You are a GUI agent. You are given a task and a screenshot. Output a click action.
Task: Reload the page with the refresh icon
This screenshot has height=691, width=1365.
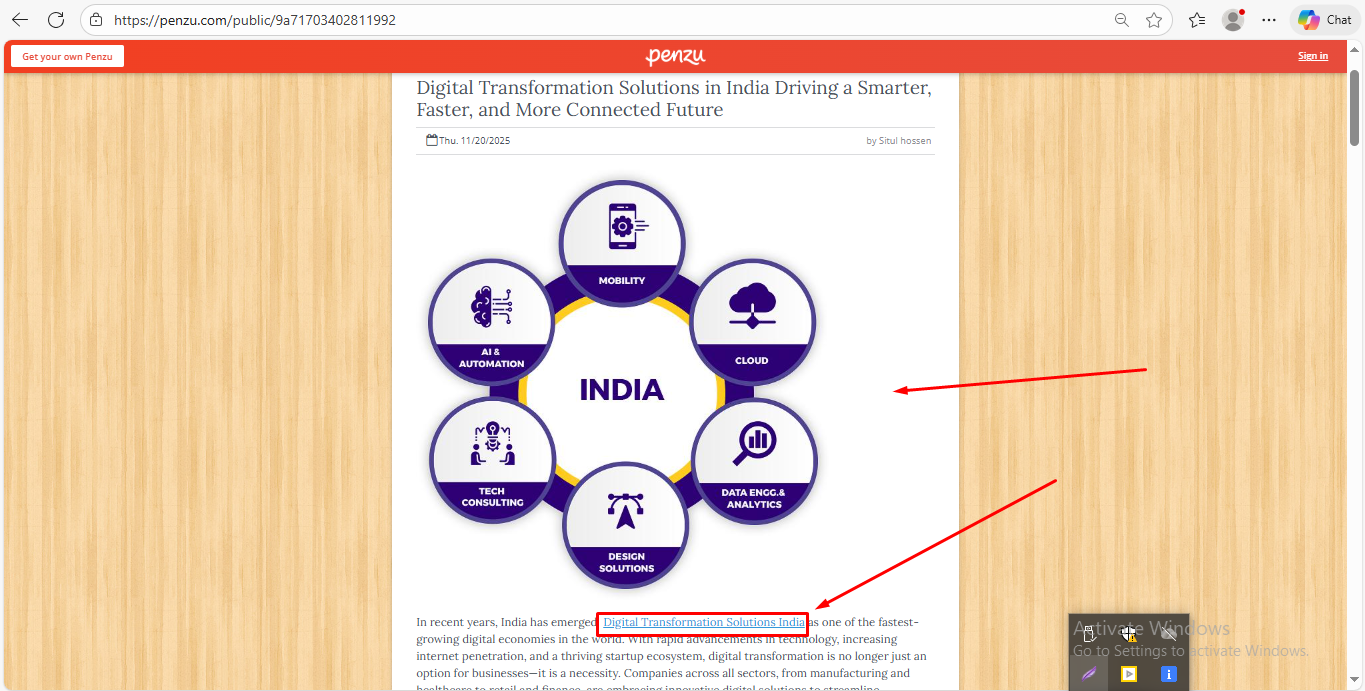[x=56, y=20]
